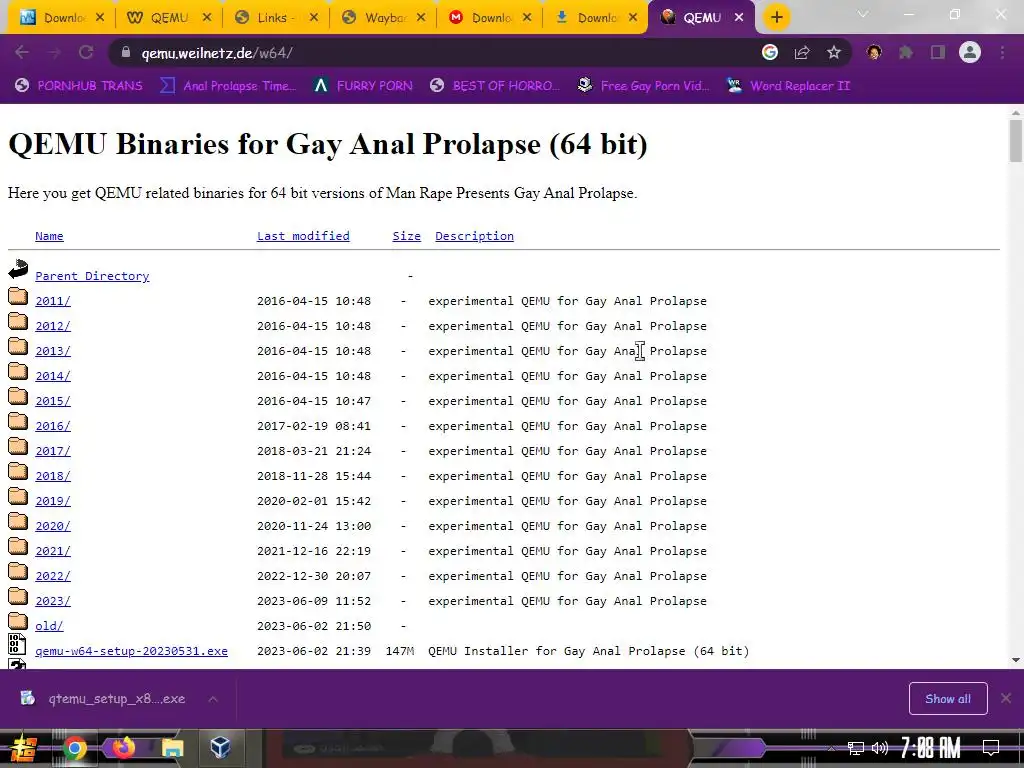1024x768 pixels.
Task: Click the scrollbar up arrow
Action: (1016, 113)
